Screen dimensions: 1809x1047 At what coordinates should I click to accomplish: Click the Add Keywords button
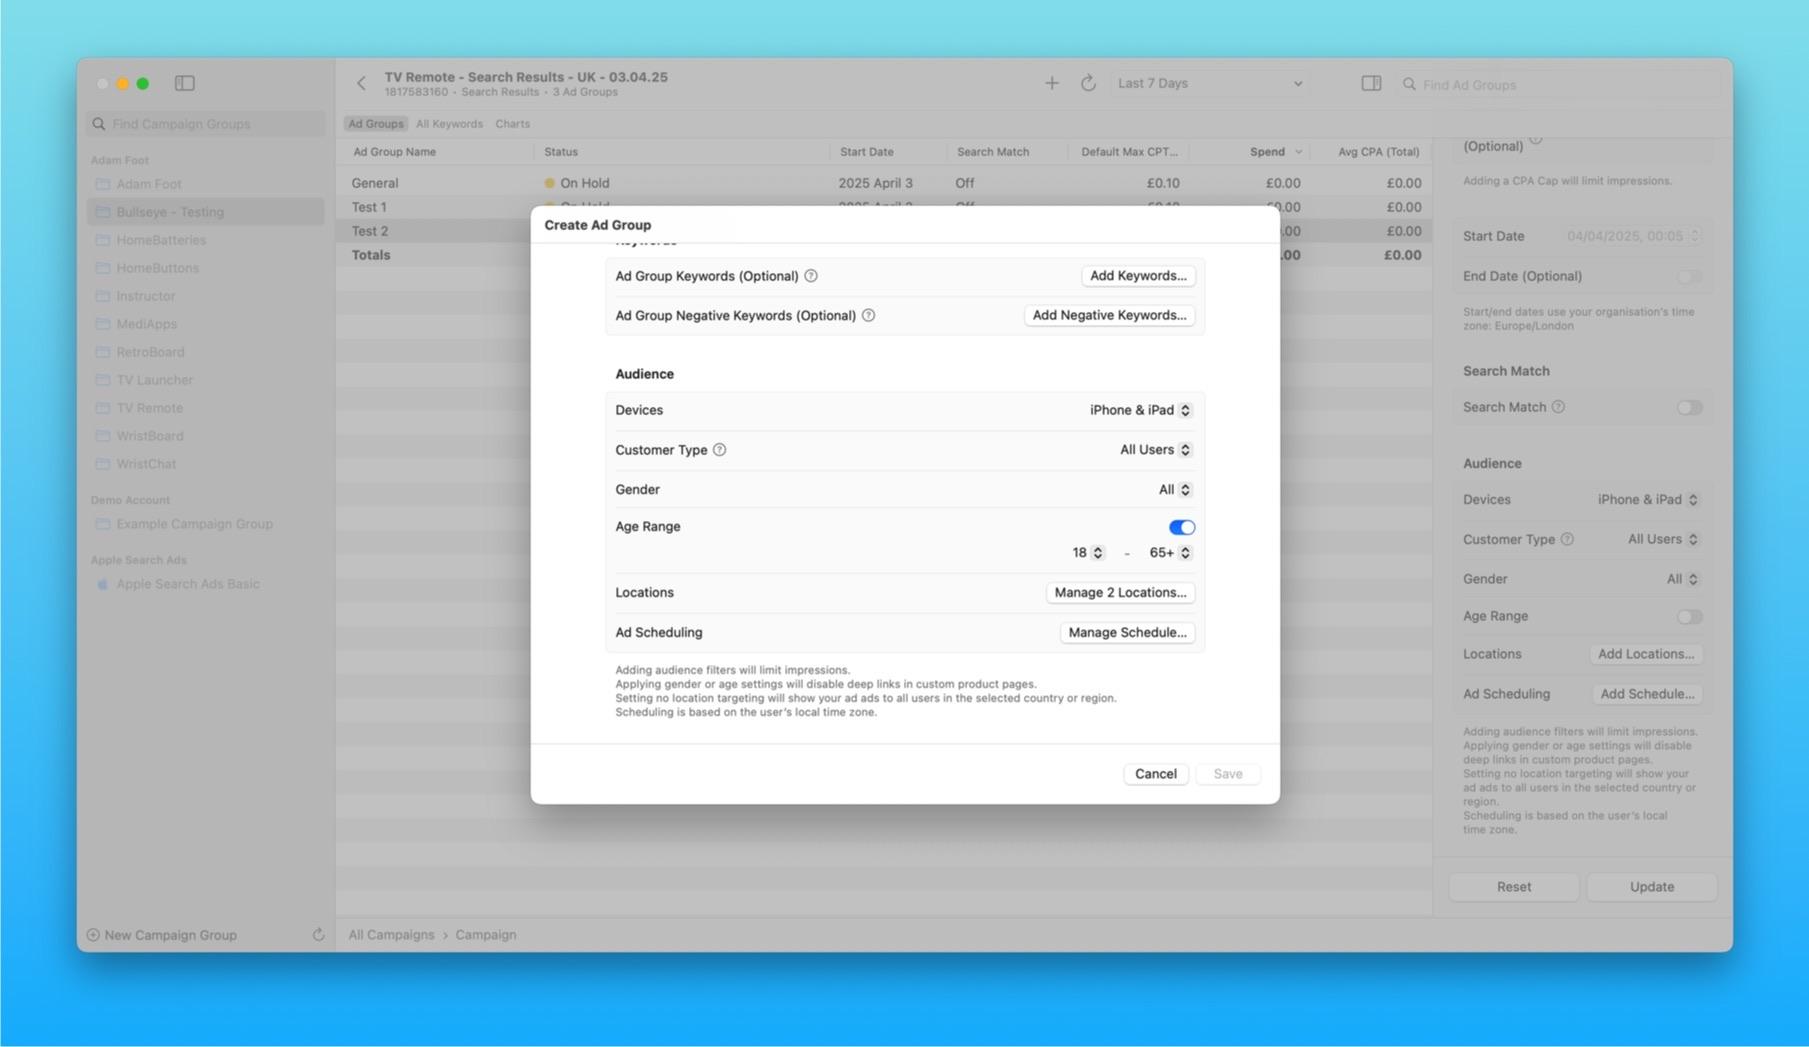pos(1138,276)
